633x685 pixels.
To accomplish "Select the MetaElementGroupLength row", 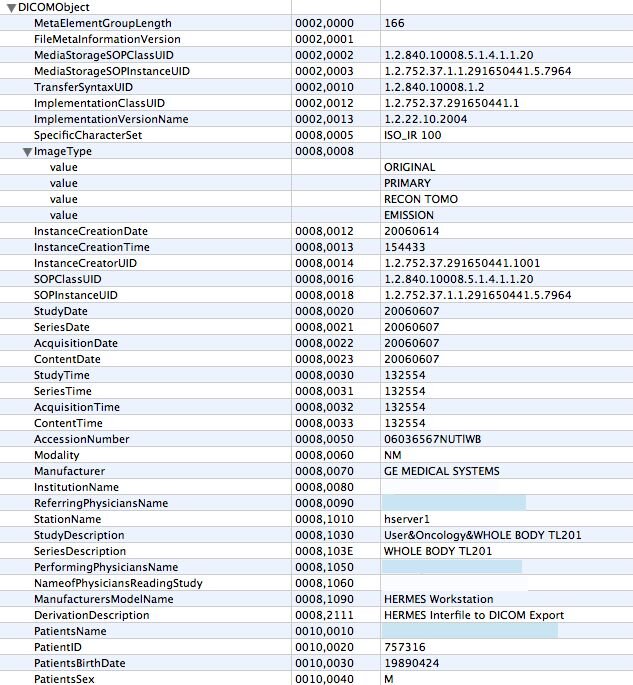I will 316,23.
